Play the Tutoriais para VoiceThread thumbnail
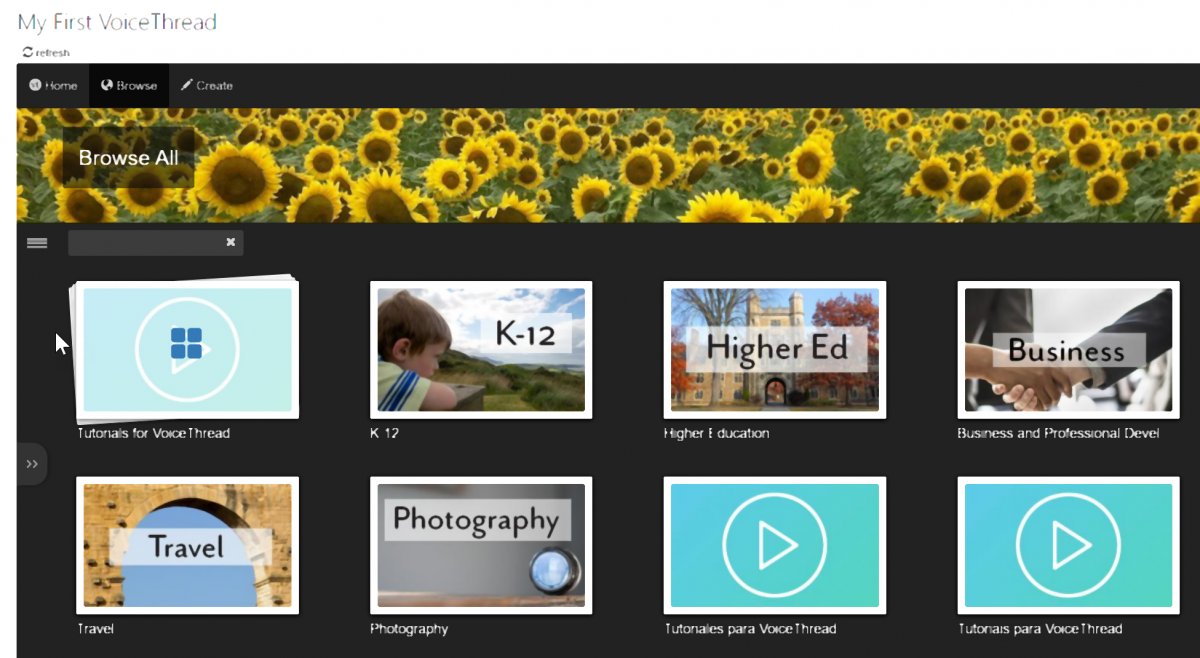1200x658 pixels. click(1068, 545)
